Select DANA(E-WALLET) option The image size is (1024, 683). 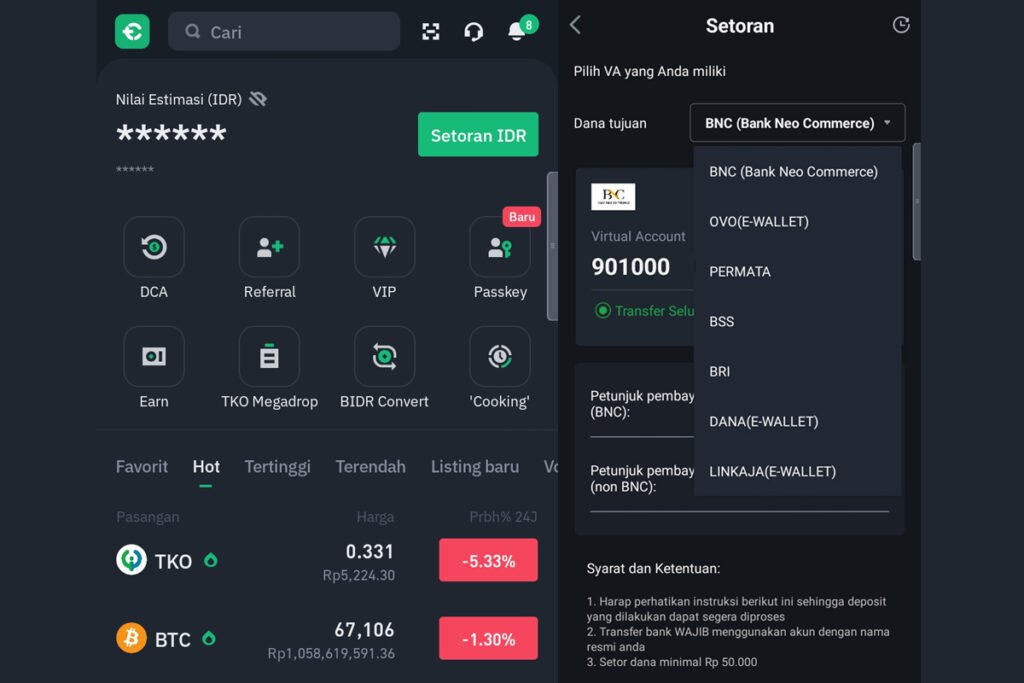797,422
